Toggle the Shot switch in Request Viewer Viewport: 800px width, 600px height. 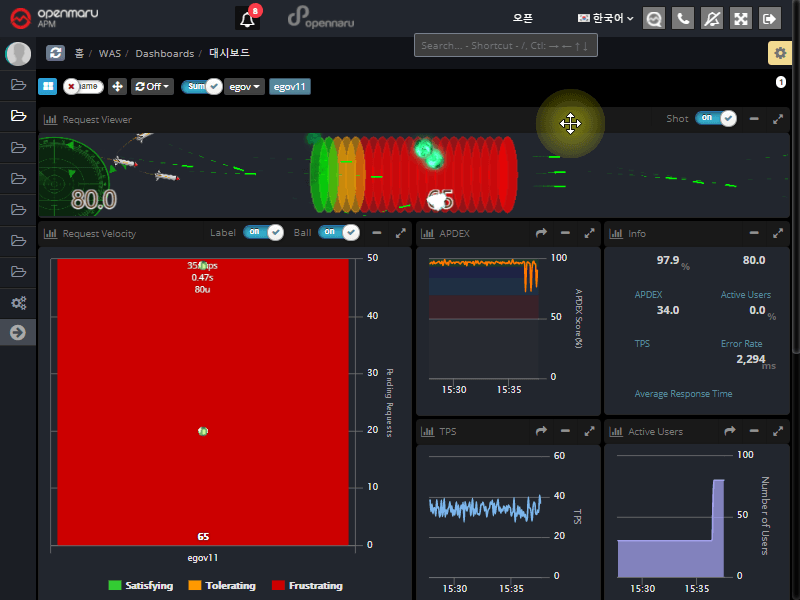[x=715, y=118]
